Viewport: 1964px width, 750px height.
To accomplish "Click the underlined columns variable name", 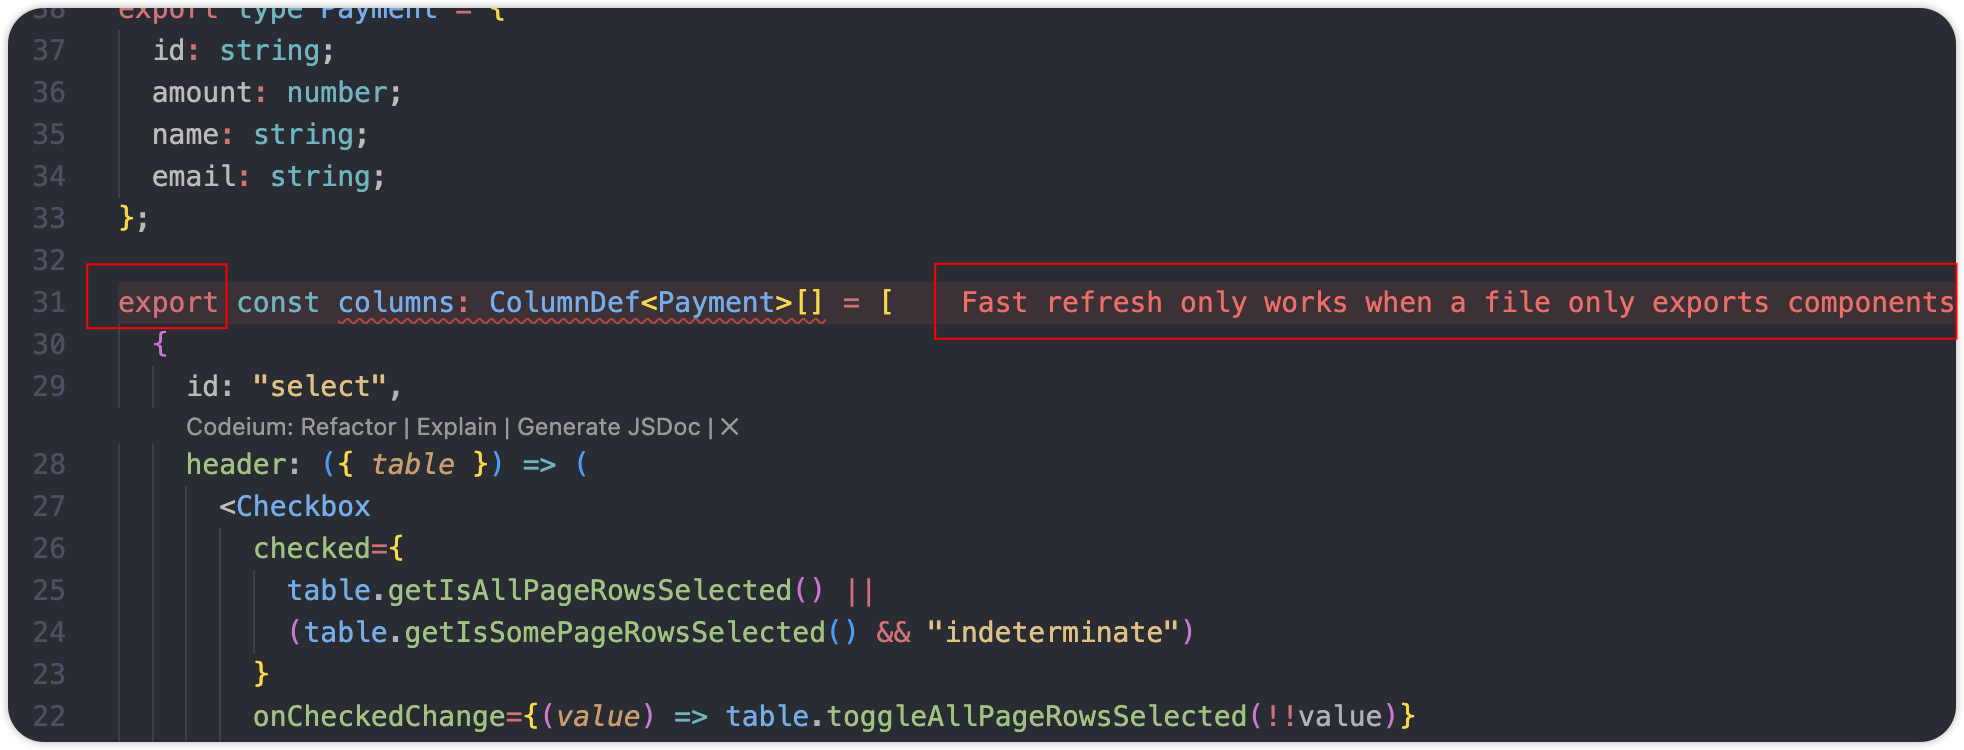I will [396, 302].
